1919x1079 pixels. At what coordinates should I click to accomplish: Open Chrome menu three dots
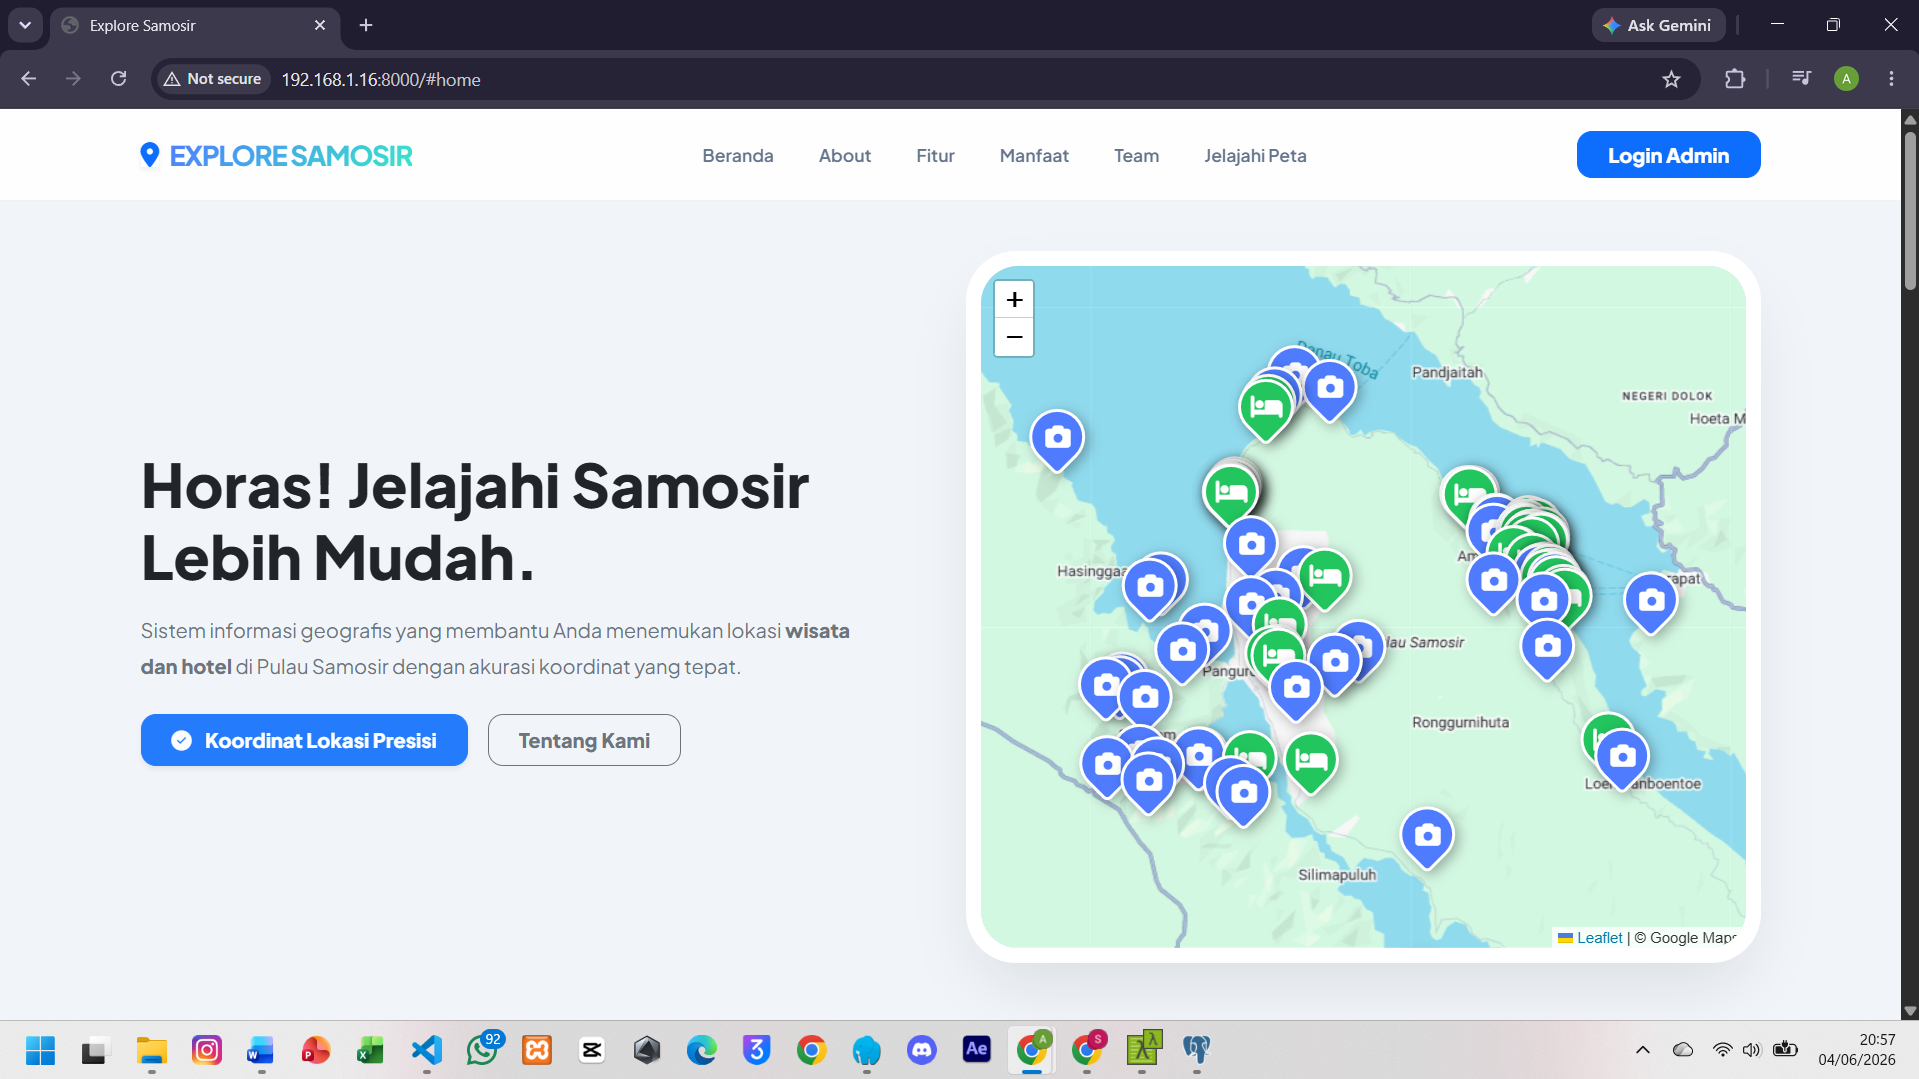(x=1891, y=79)
